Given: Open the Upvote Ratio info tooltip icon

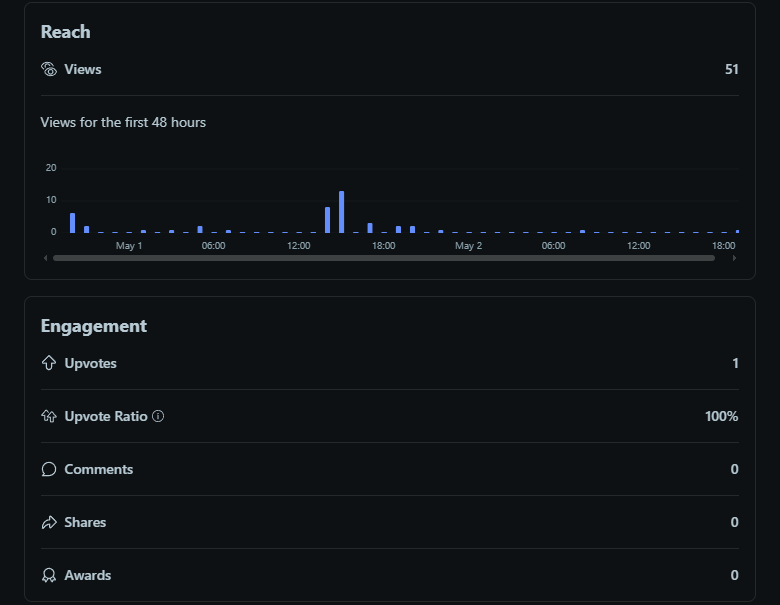Looking at the screenshot, I should (x=158, y=416).
